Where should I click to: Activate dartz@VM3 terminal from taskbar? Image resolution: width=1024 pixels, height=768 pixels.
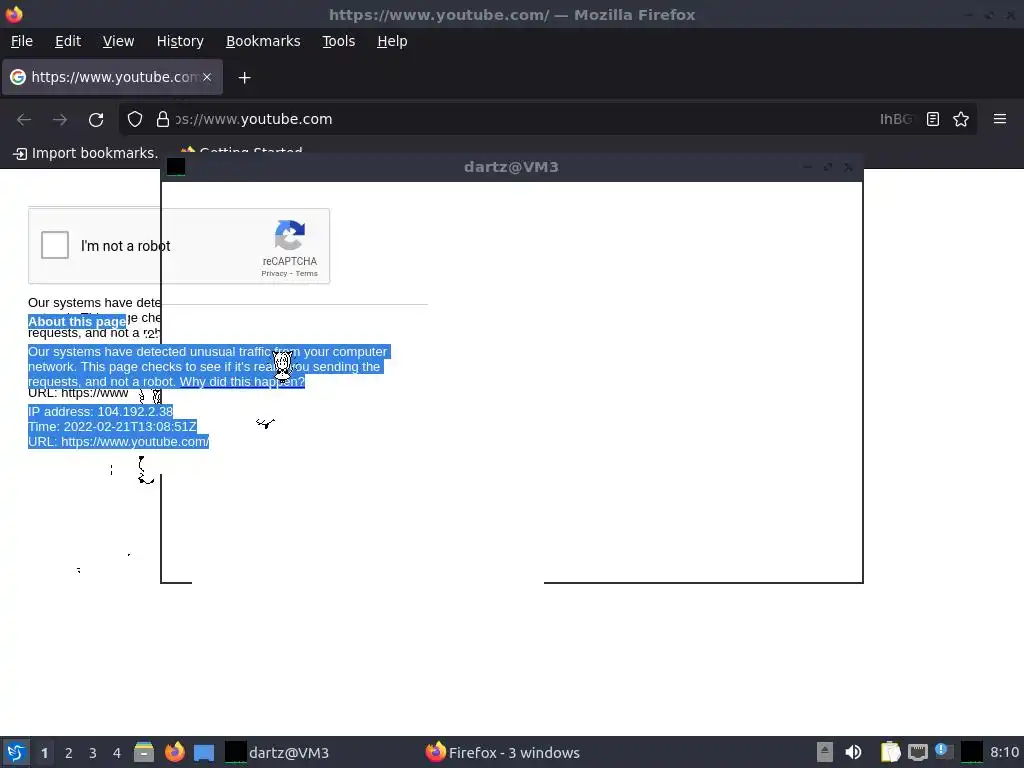(x=277, y=753)
